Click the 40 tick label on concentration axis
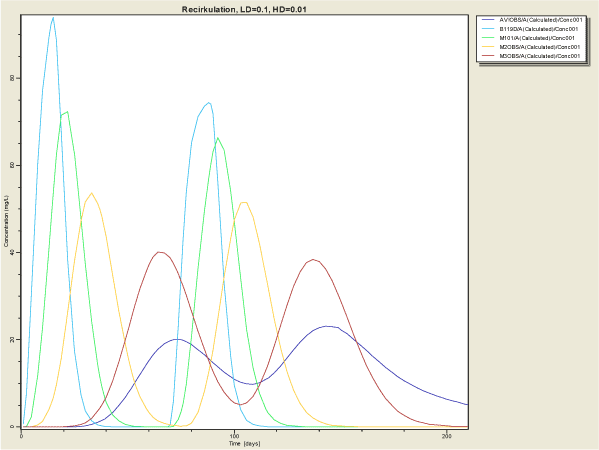The image size is (599, 450). tap(12, 252)
